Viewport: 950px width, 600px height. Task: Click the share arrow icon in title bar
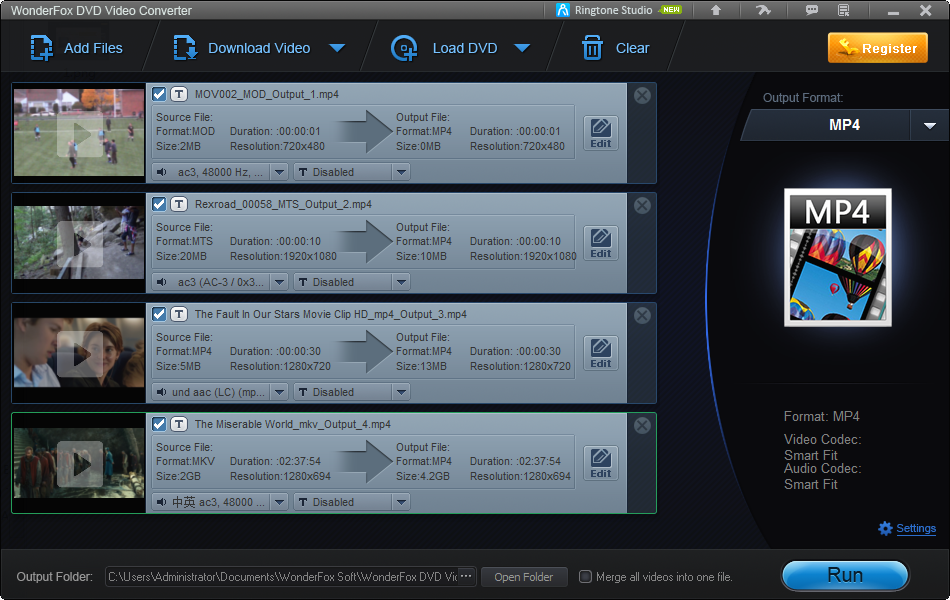pos(763,10)
